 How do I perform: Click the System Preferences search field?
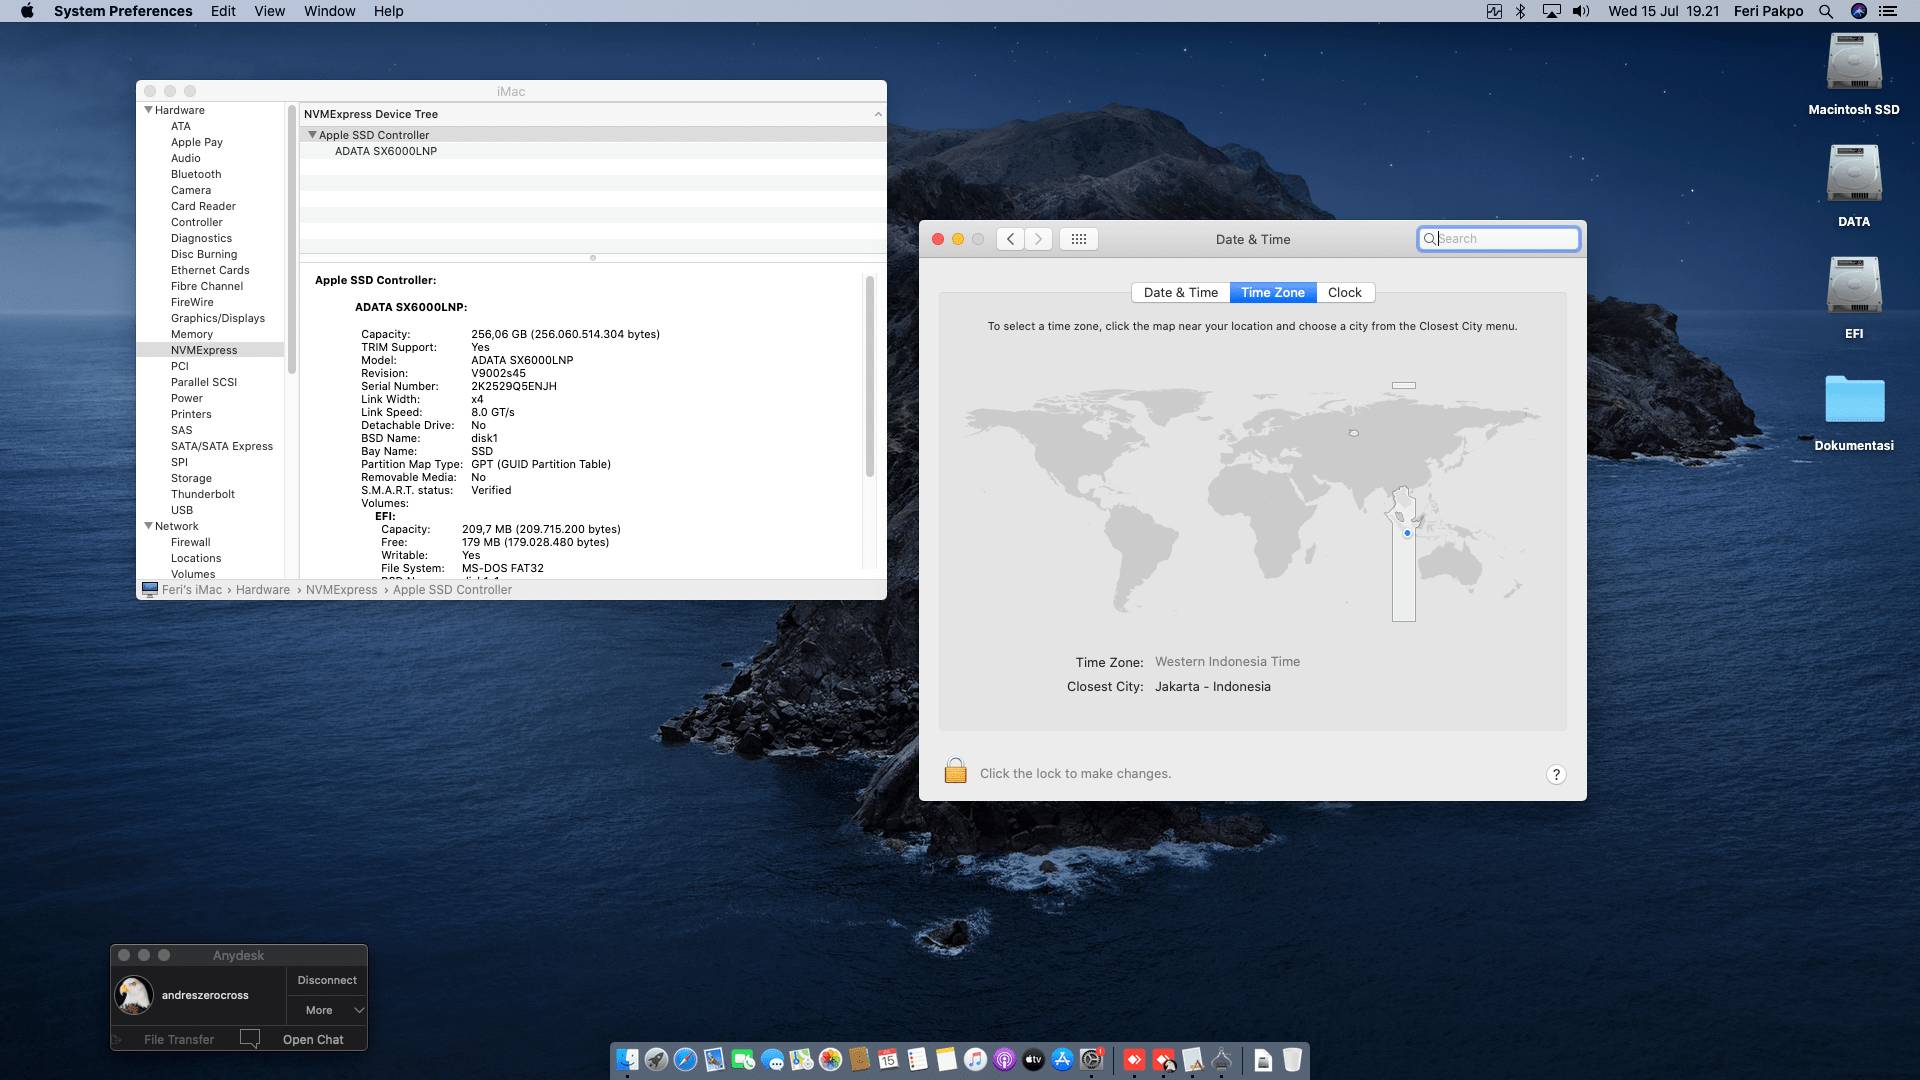click(x=1498, y=238)
